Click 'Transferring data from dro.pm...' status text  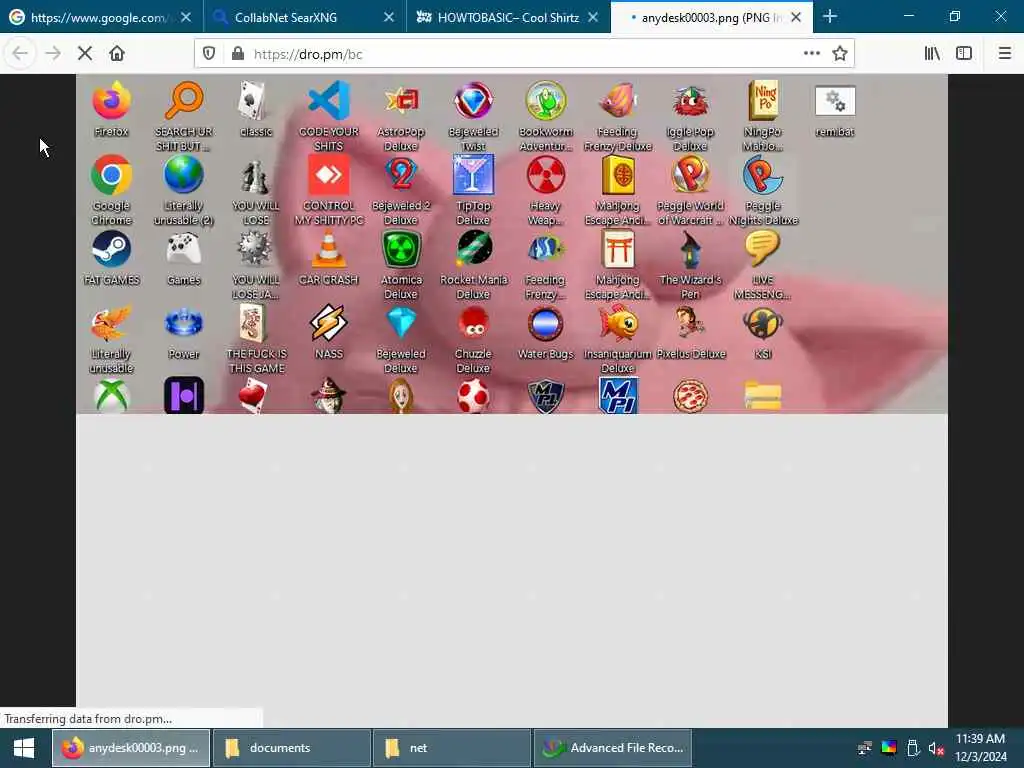(x=88, y=718)
